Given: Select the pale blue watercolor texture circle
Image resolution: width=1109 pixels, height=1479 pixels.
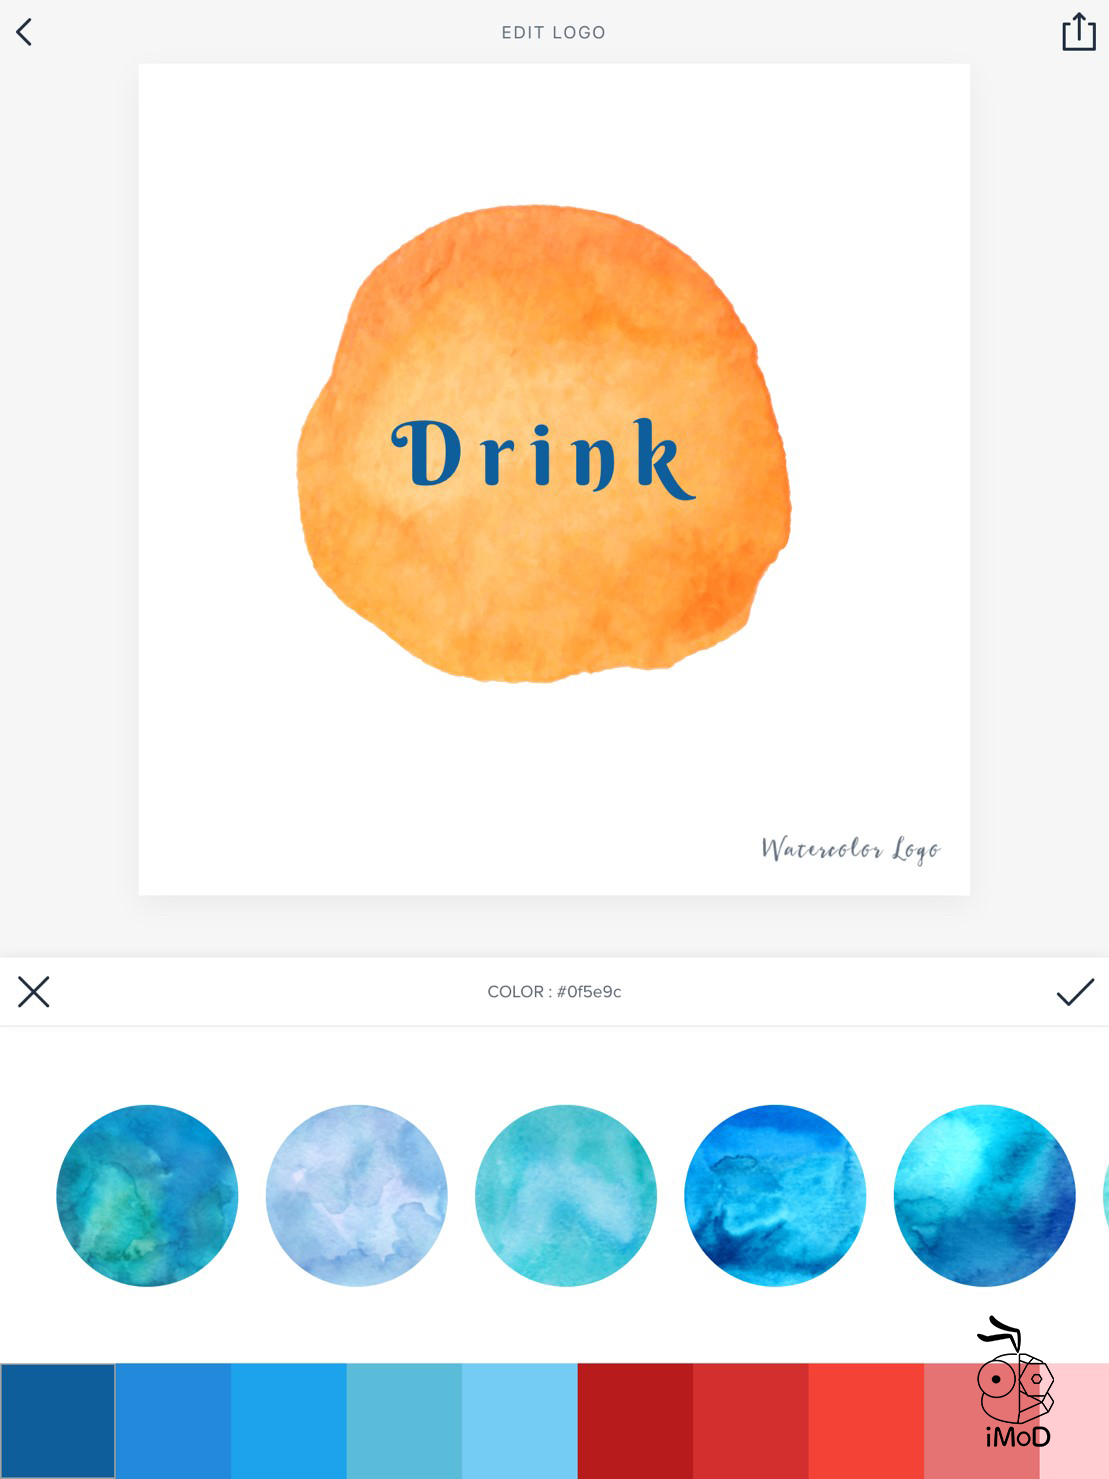Looking at the screenshot, I should pyautogui.click(x=356, y=1195).
